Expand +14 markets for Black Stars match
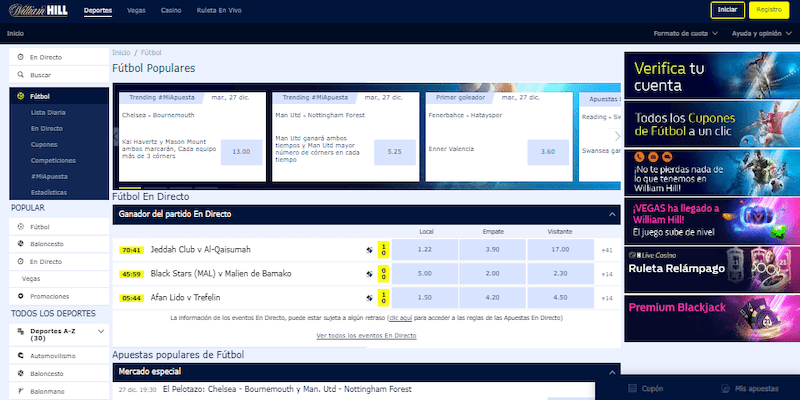This screenshot has width=800, height=400. tap(607, 274)
